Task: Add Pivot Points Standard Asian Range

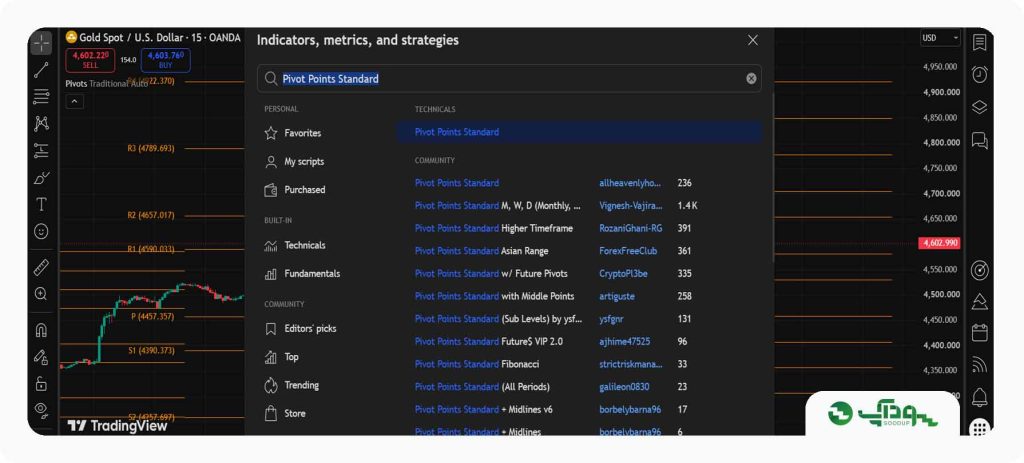Action: click(x=579, y=251)
